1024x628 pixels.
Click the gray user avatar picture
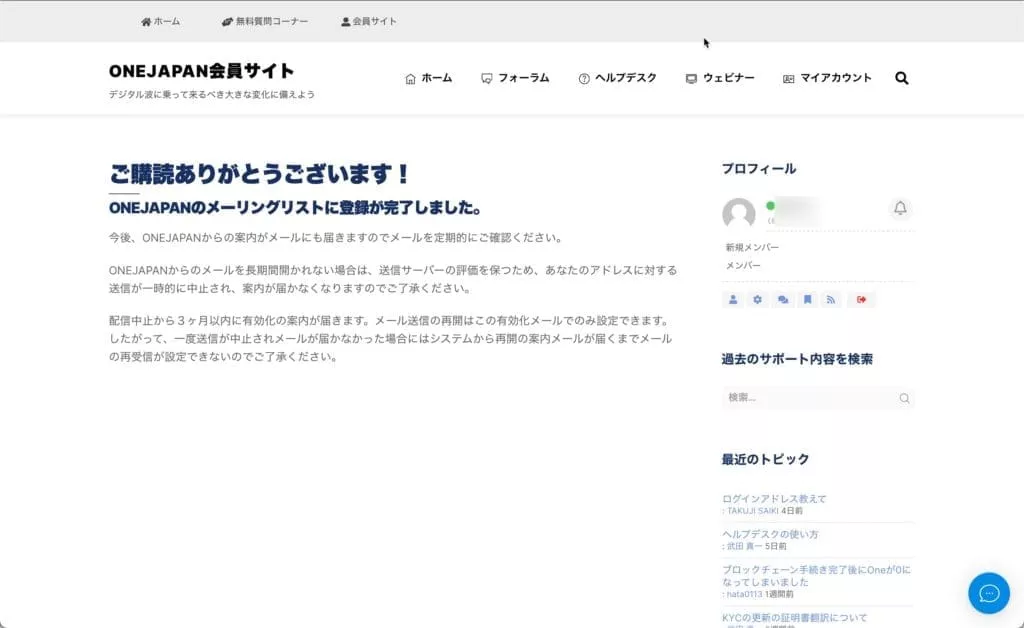739,214
